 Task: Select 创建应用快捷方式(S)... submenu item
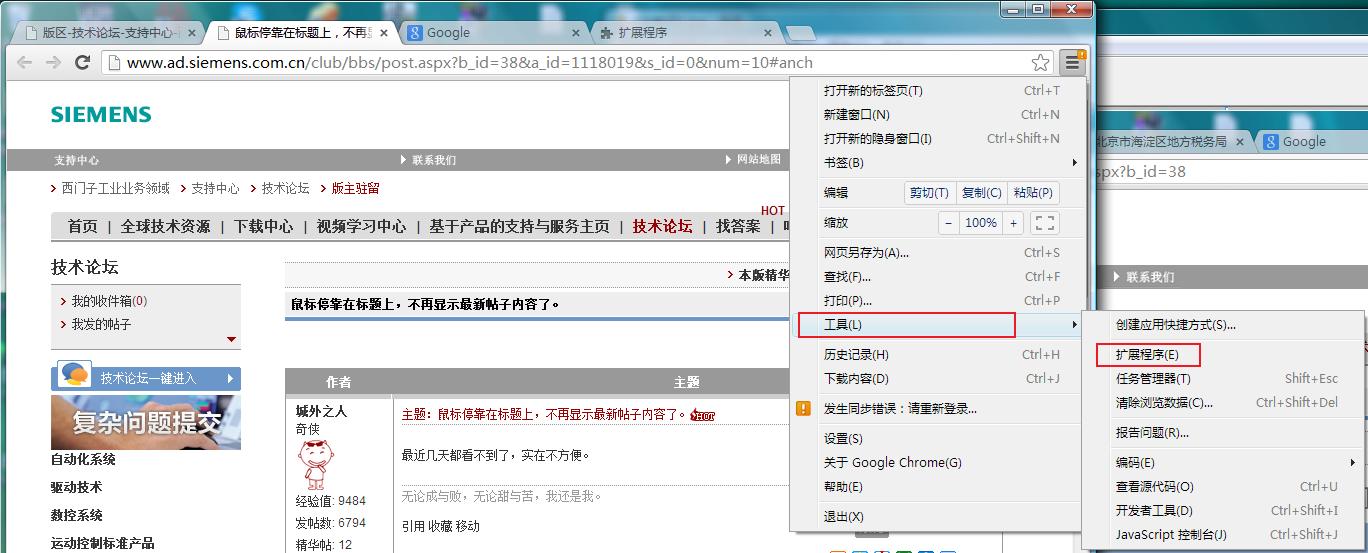(x=1224, y=324)
